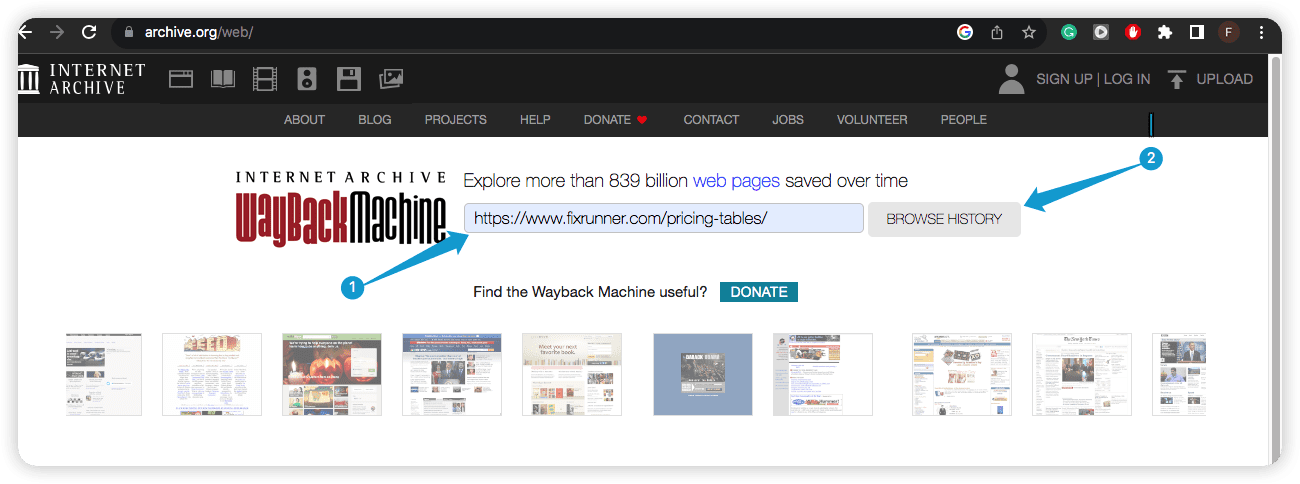Click the Internet Archive logo
Screen dimensions: 1300x484
click(82, 79)
